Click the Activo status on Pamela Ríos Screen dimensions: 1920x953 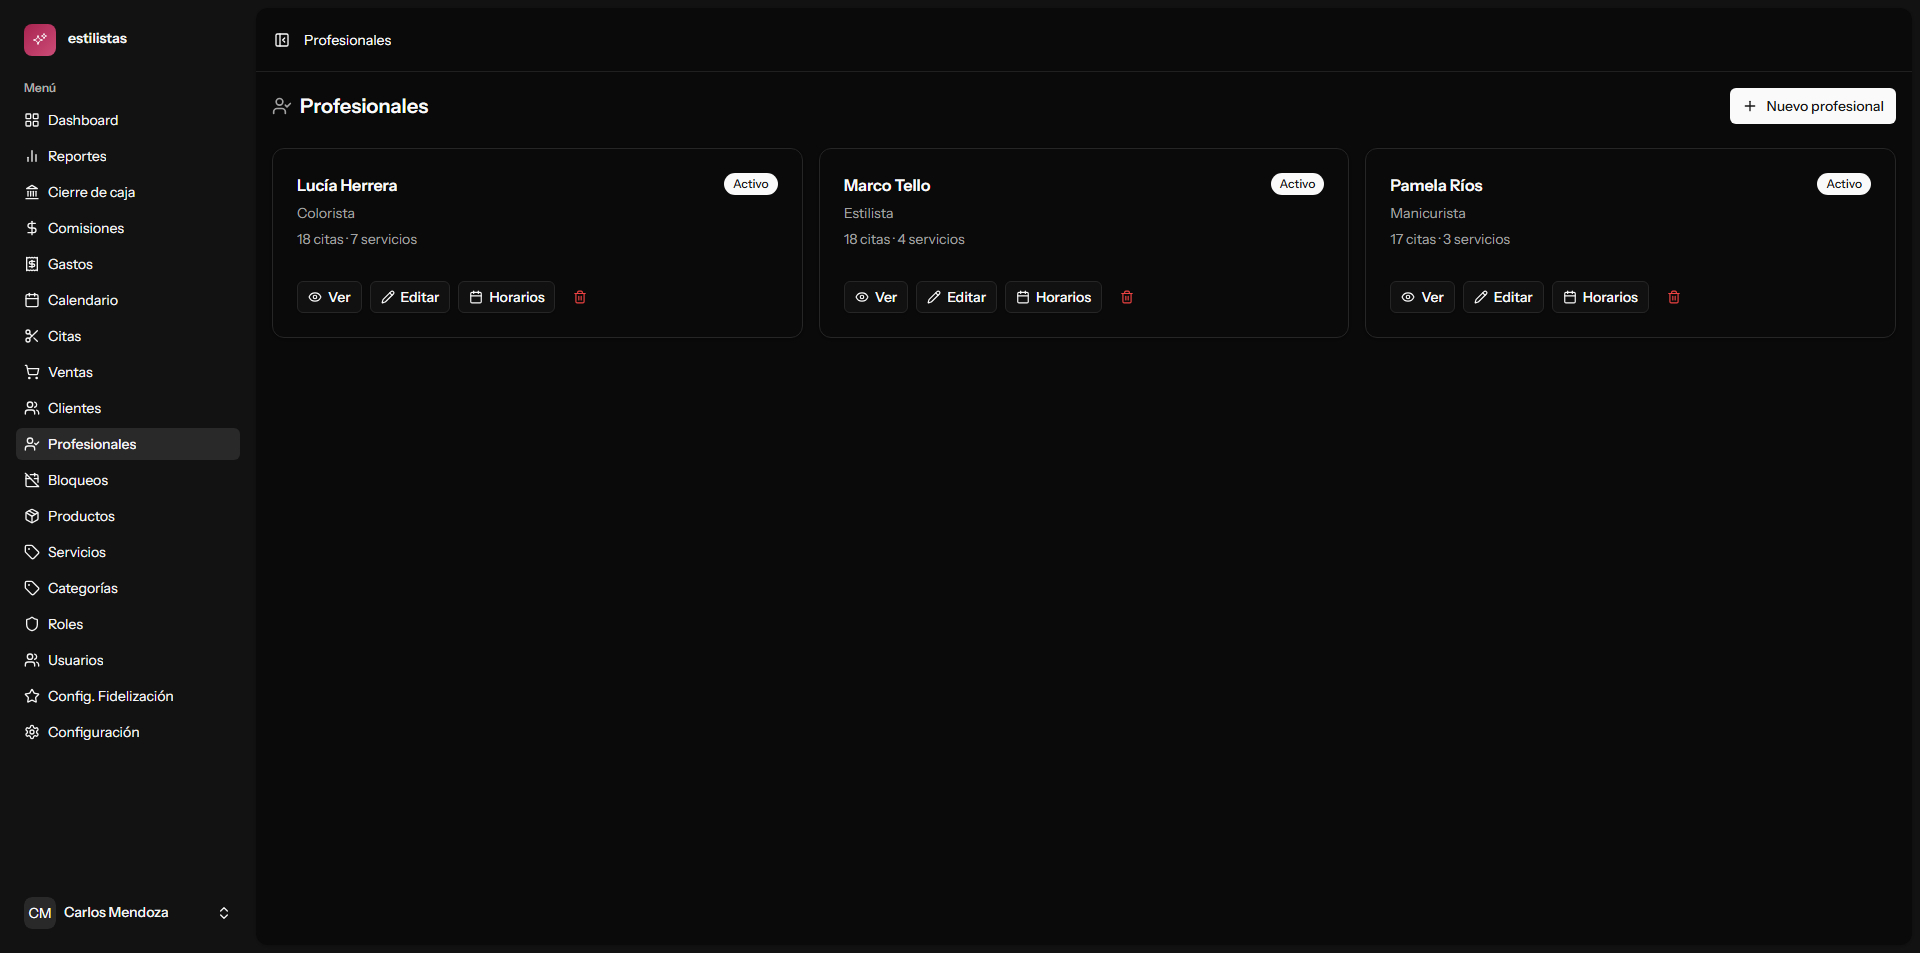click(x=1843, y=184)
